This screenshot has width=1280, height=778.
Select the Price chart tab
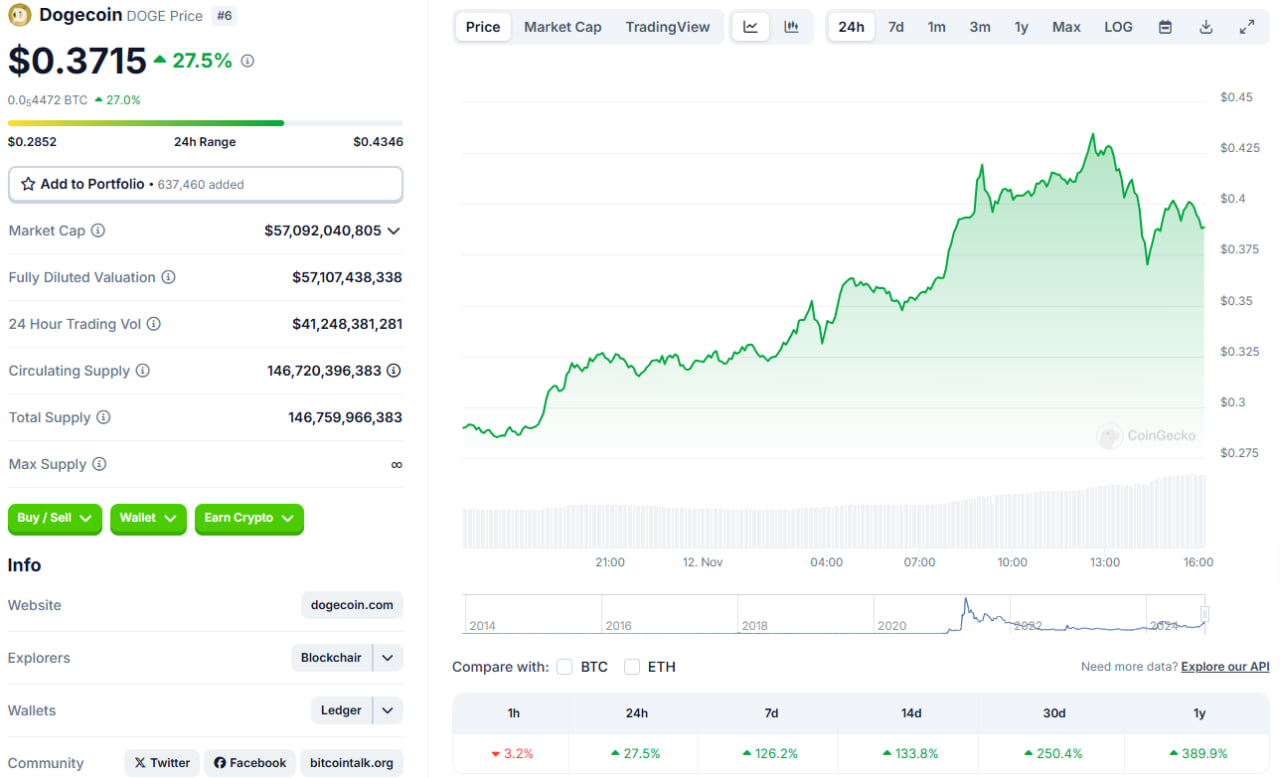click(483, 27)
